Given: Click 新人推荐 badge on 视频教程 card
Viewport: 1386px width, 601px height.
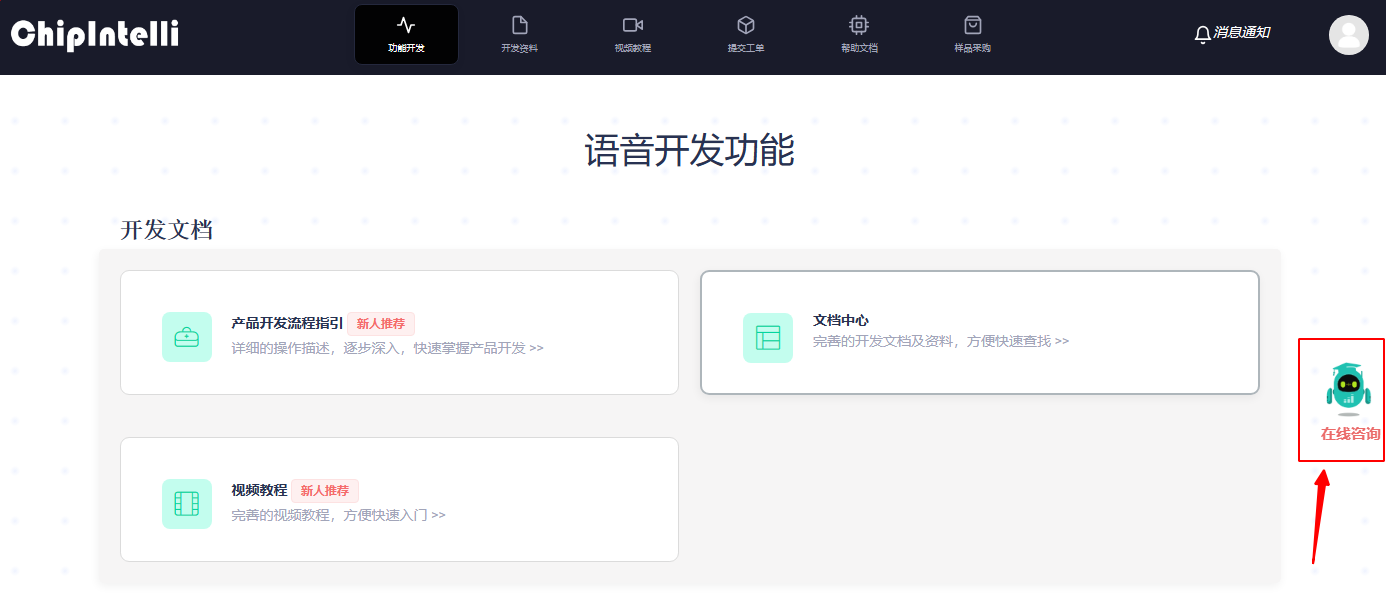Looking at the screenshot, I should coord(325,491).
